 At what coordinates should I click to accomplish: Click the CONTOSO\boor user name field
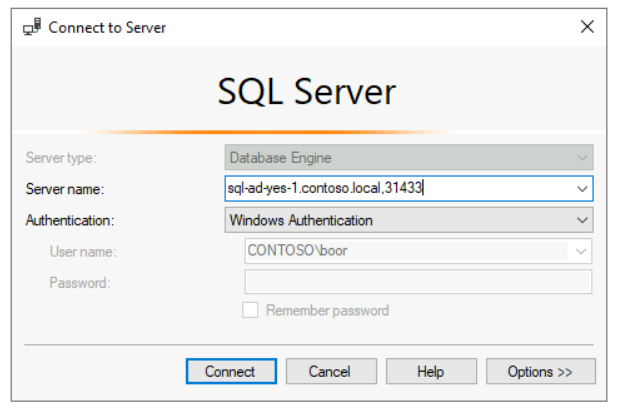pos(408,251)
